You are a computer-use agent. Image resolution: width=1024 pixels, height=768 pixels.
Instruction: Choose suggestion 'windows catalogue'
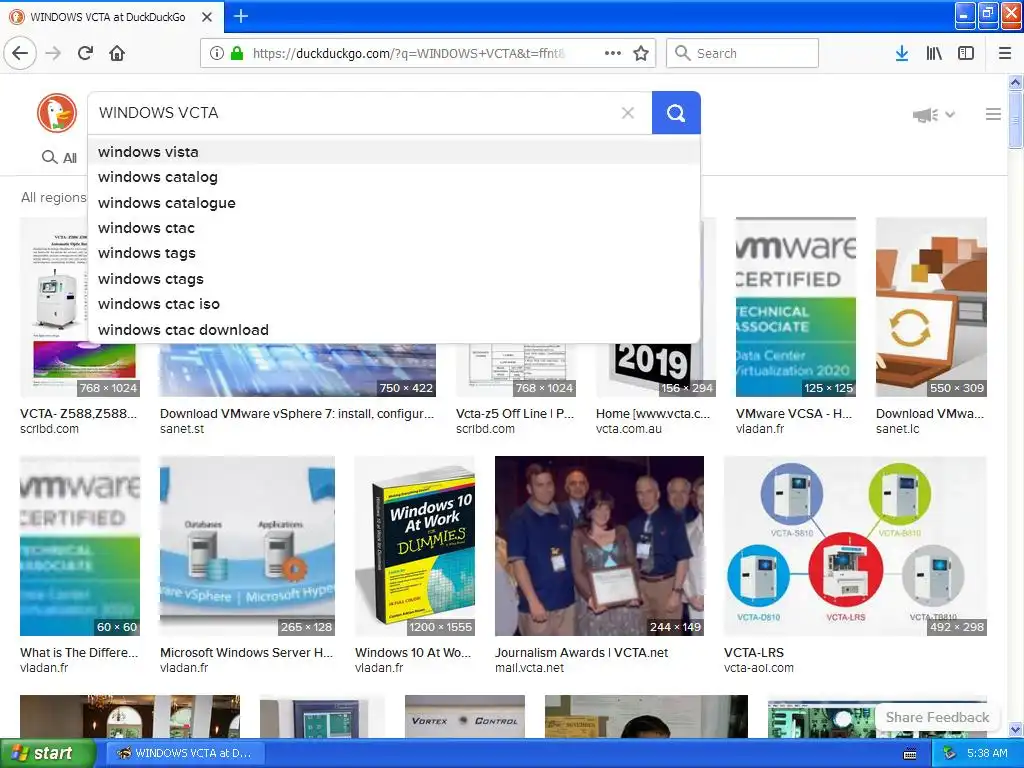394,202
